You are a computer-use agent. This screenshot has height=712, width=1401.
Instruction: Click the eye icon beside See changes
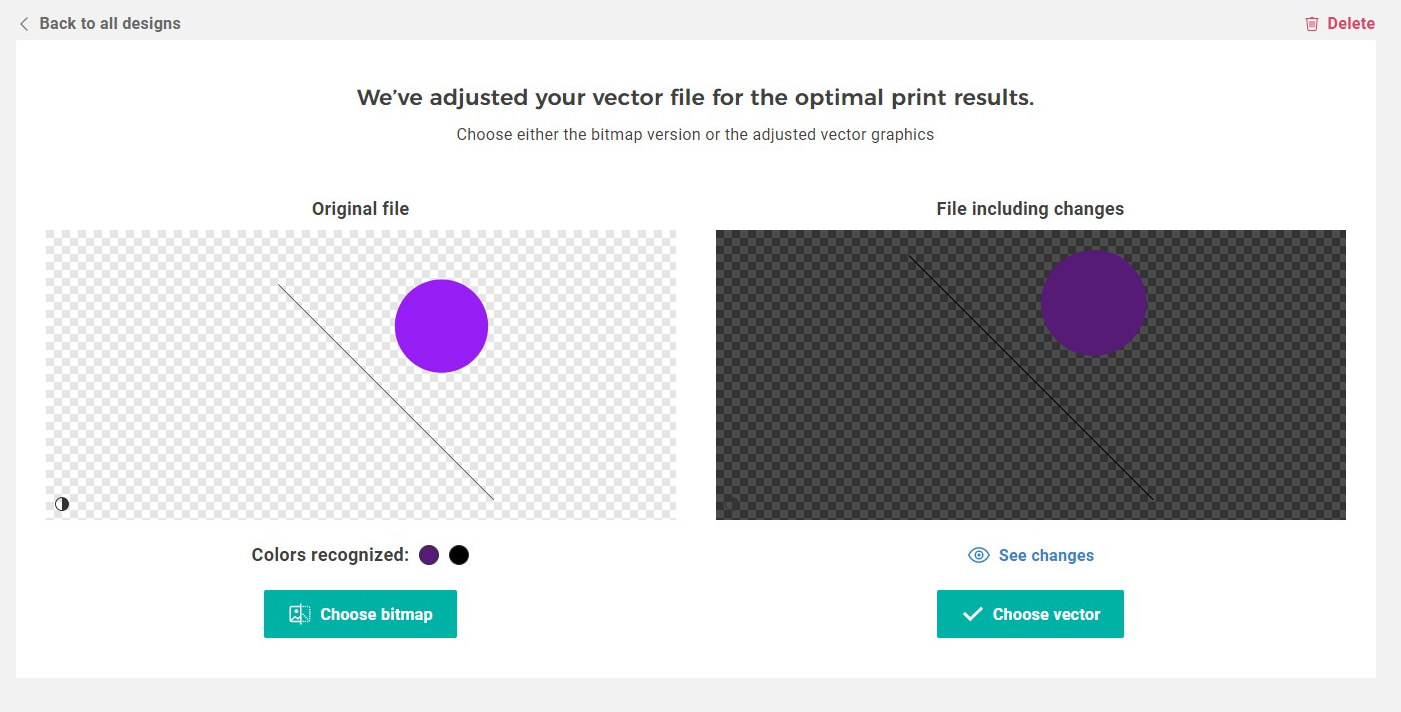tap(979, 555)
